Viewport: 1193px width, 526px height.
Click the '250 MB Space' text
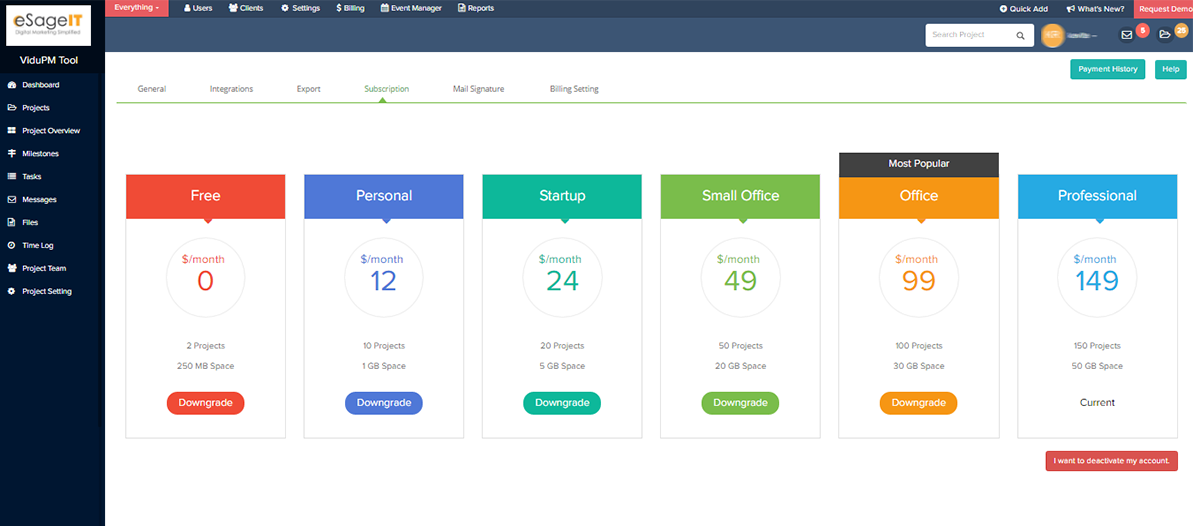(x=205, y=366)
